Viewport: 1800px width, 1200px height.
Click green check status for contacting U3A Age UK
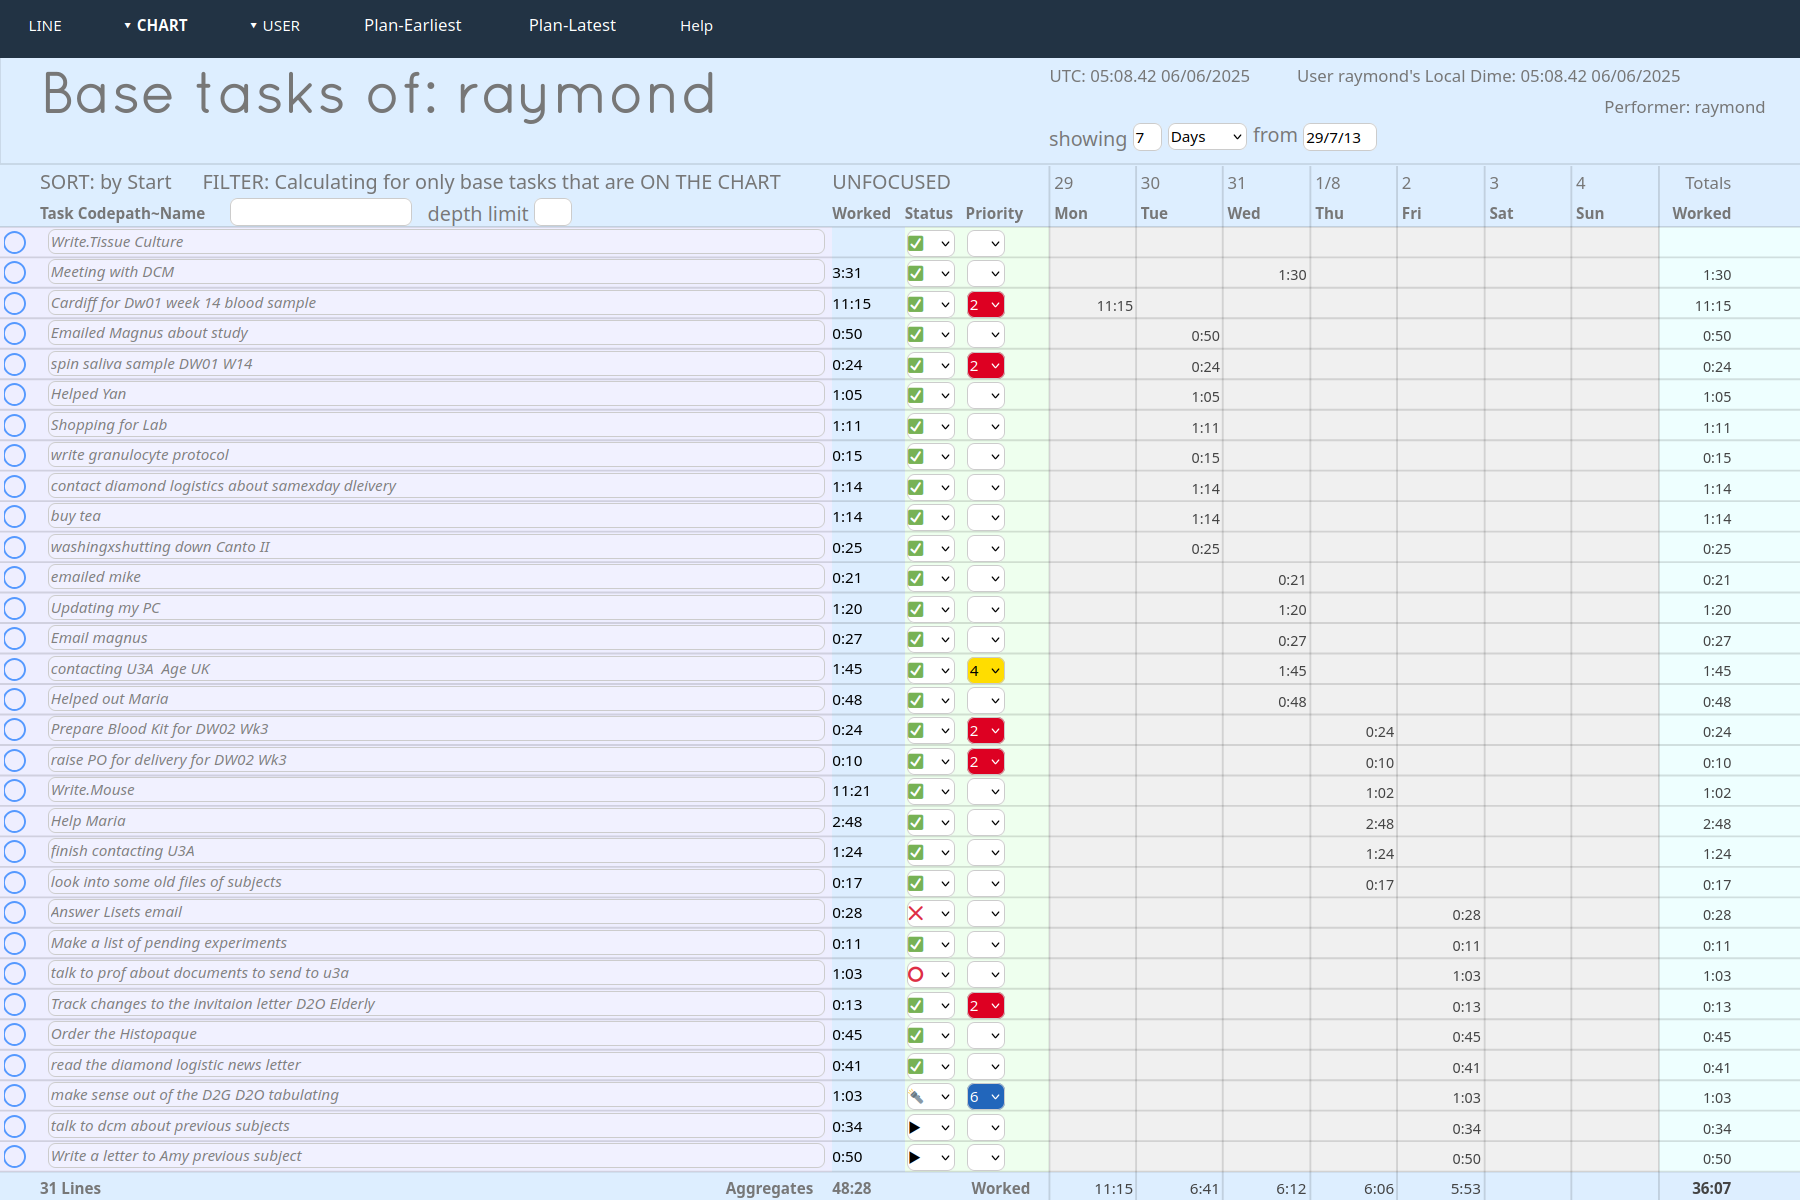(x=916, y=670)
